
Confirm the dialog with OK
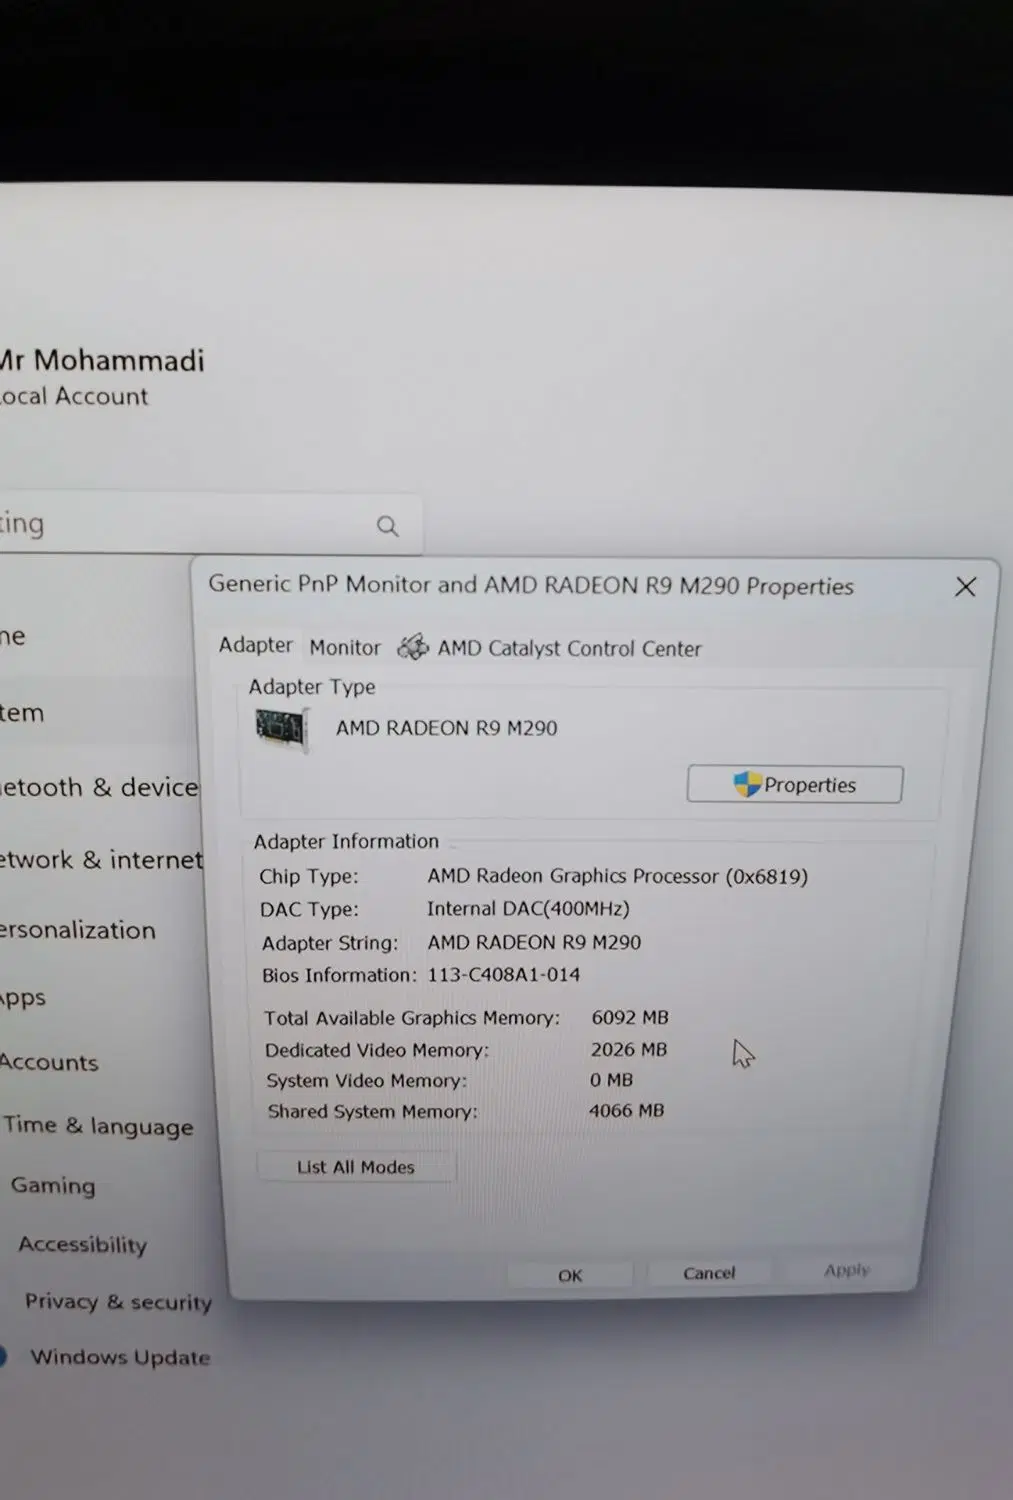[570, 1275]
